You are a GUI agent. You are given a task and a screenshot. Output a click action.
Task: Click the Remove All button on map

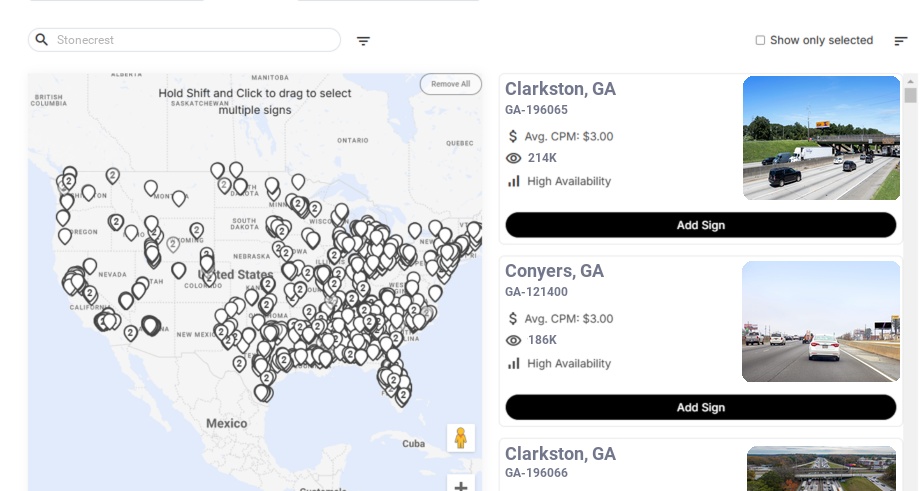pyautogui.click(x=450, y=84)
